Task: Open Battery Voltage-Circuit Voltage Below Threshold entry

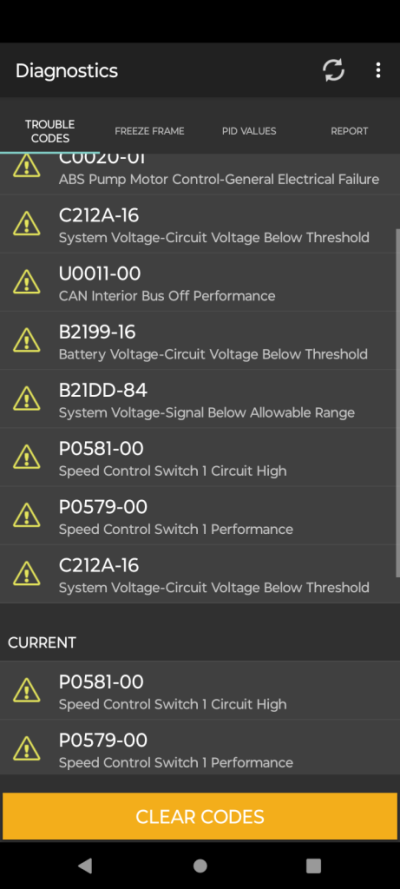Action: click(198, 340)
